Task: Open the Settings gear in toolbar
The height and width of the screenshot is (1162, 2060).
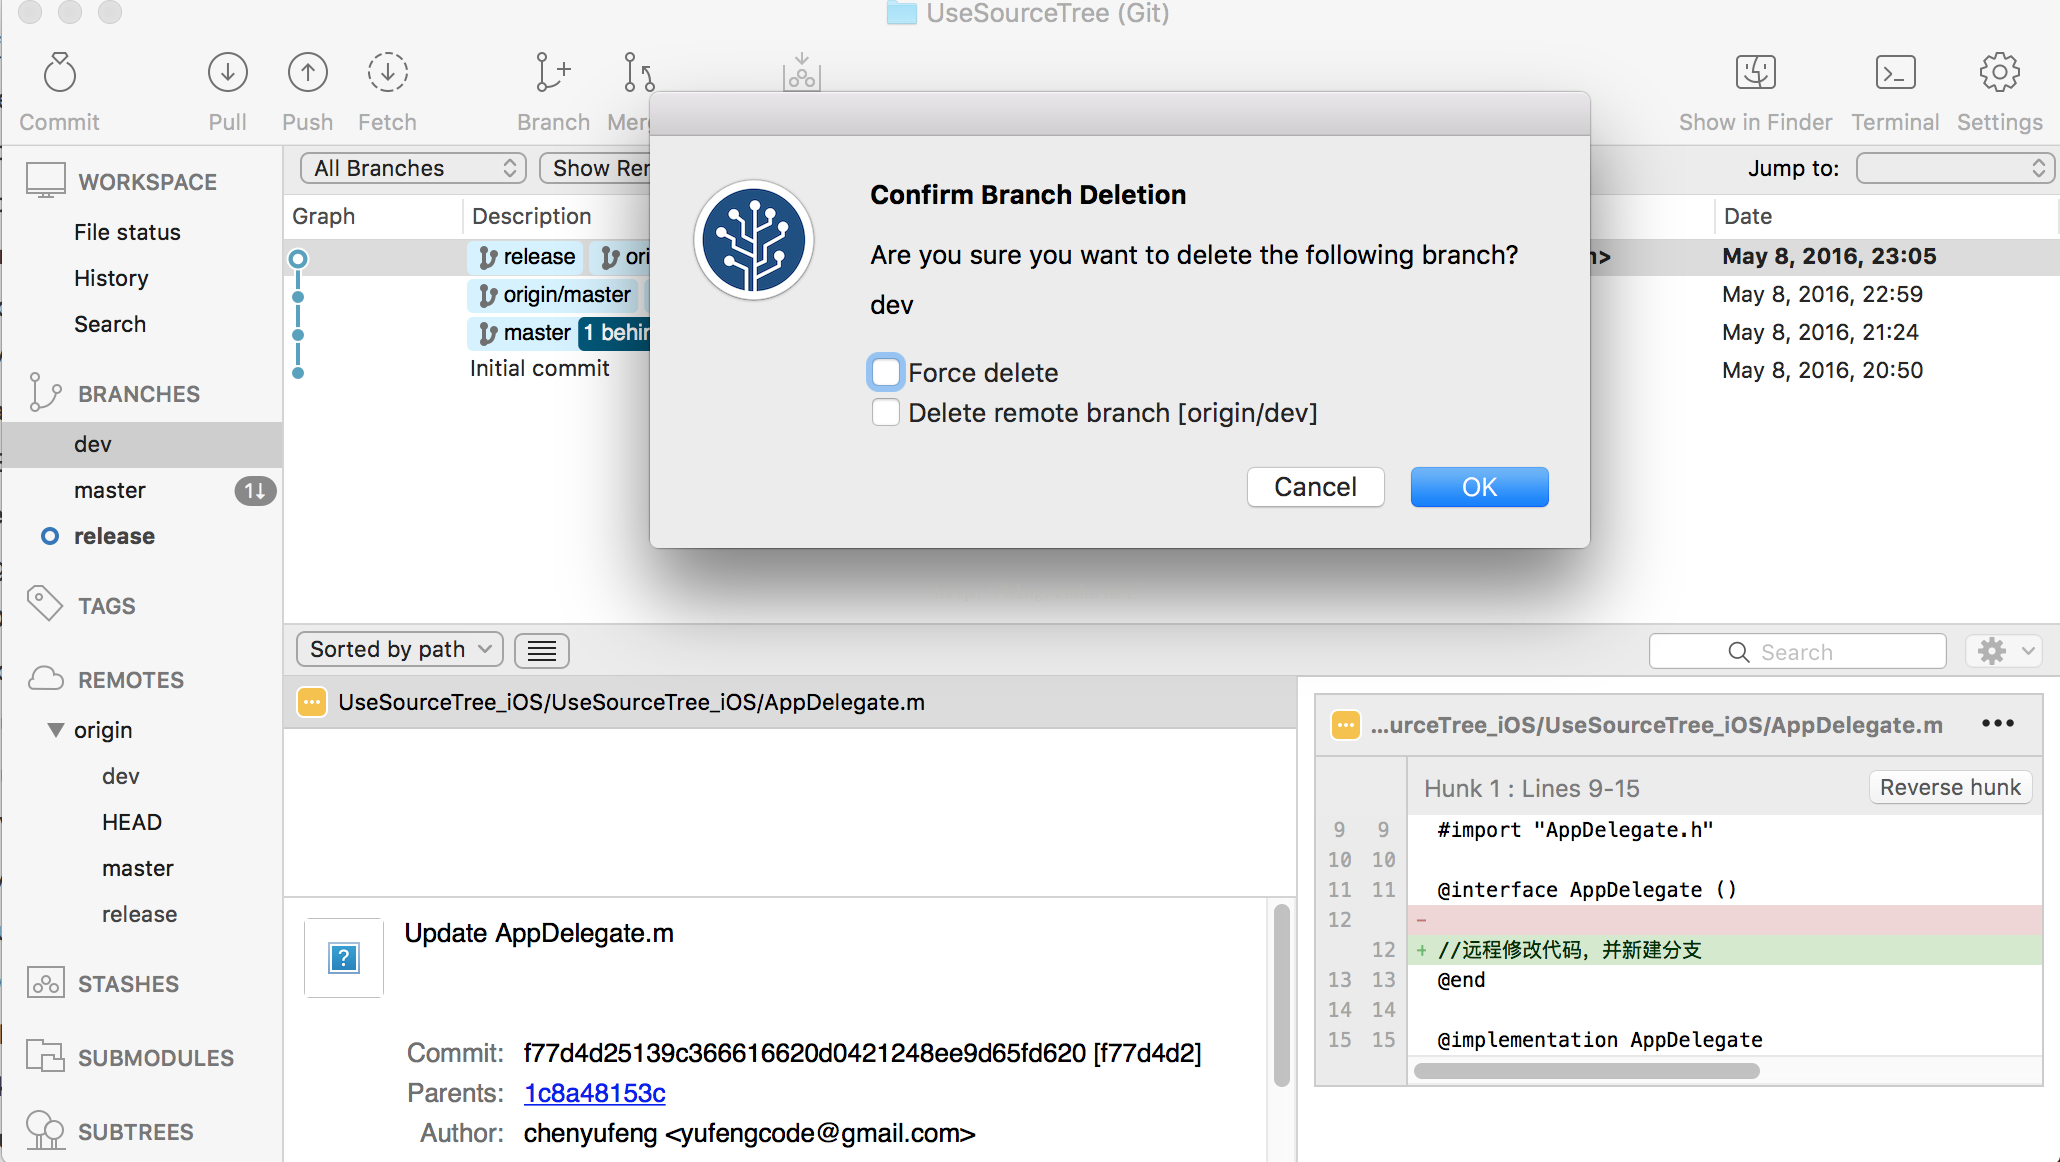Action: [1999, 73]
